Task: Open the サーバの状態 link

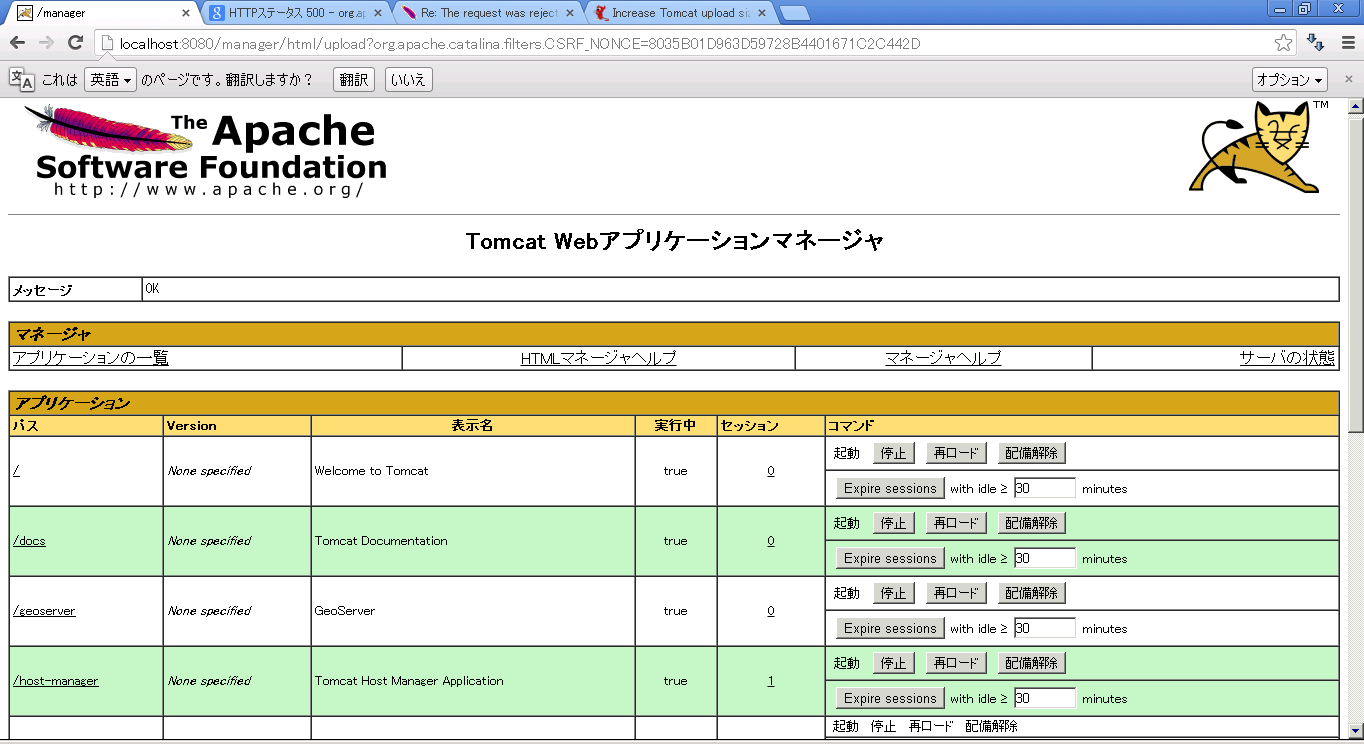Action: (x=1286, y=358)
